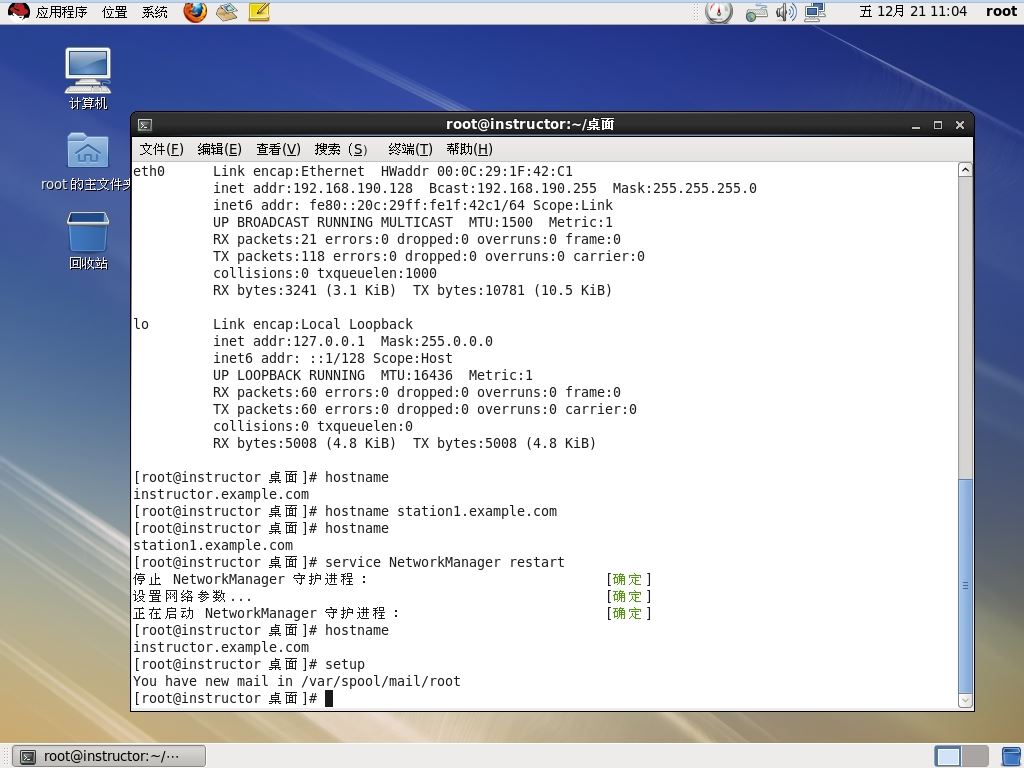The height and width of the screenshot is (768, 1024).
Task: Click the root@instructor taskbar button
Action: (109, 756)
